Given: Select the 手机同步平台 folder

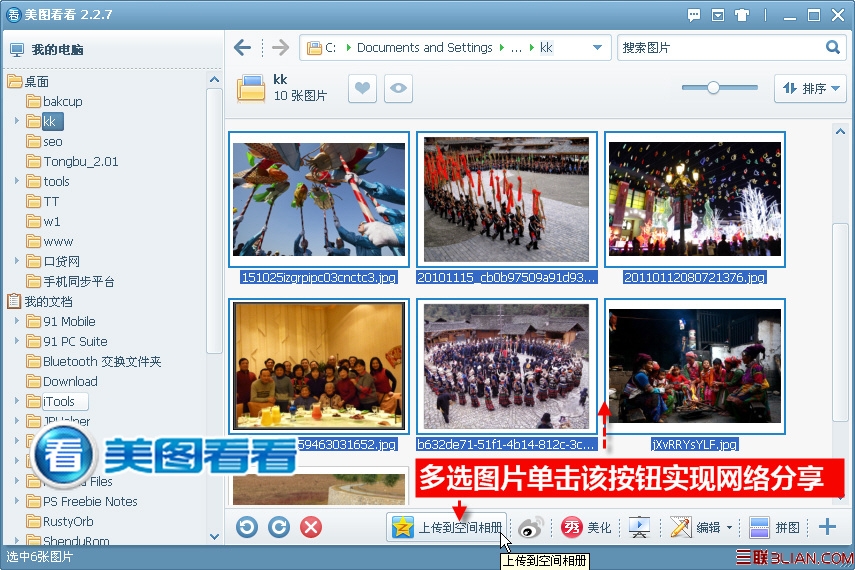Looking at the screenshot, I should coord(71,281).
